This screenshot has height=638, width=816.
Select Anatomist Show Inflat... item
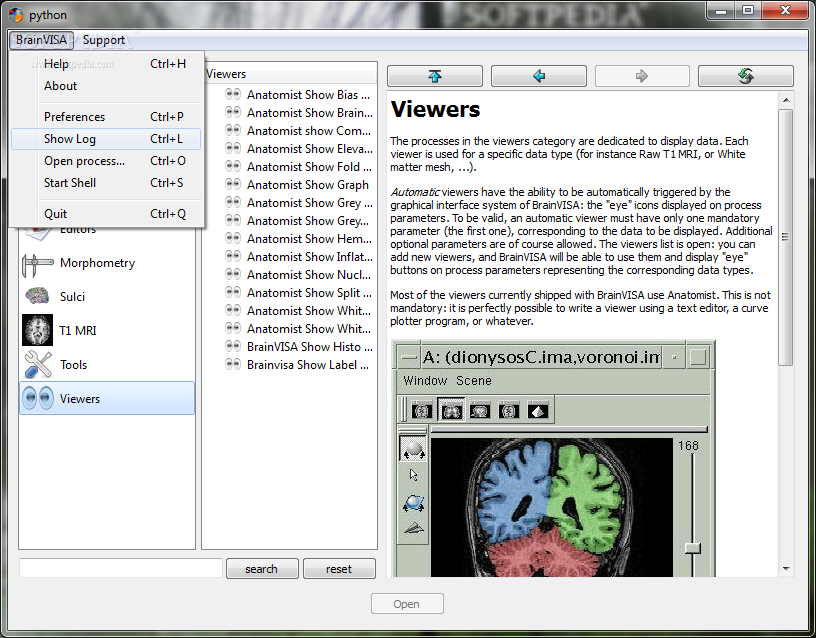(x=310, y=257)
